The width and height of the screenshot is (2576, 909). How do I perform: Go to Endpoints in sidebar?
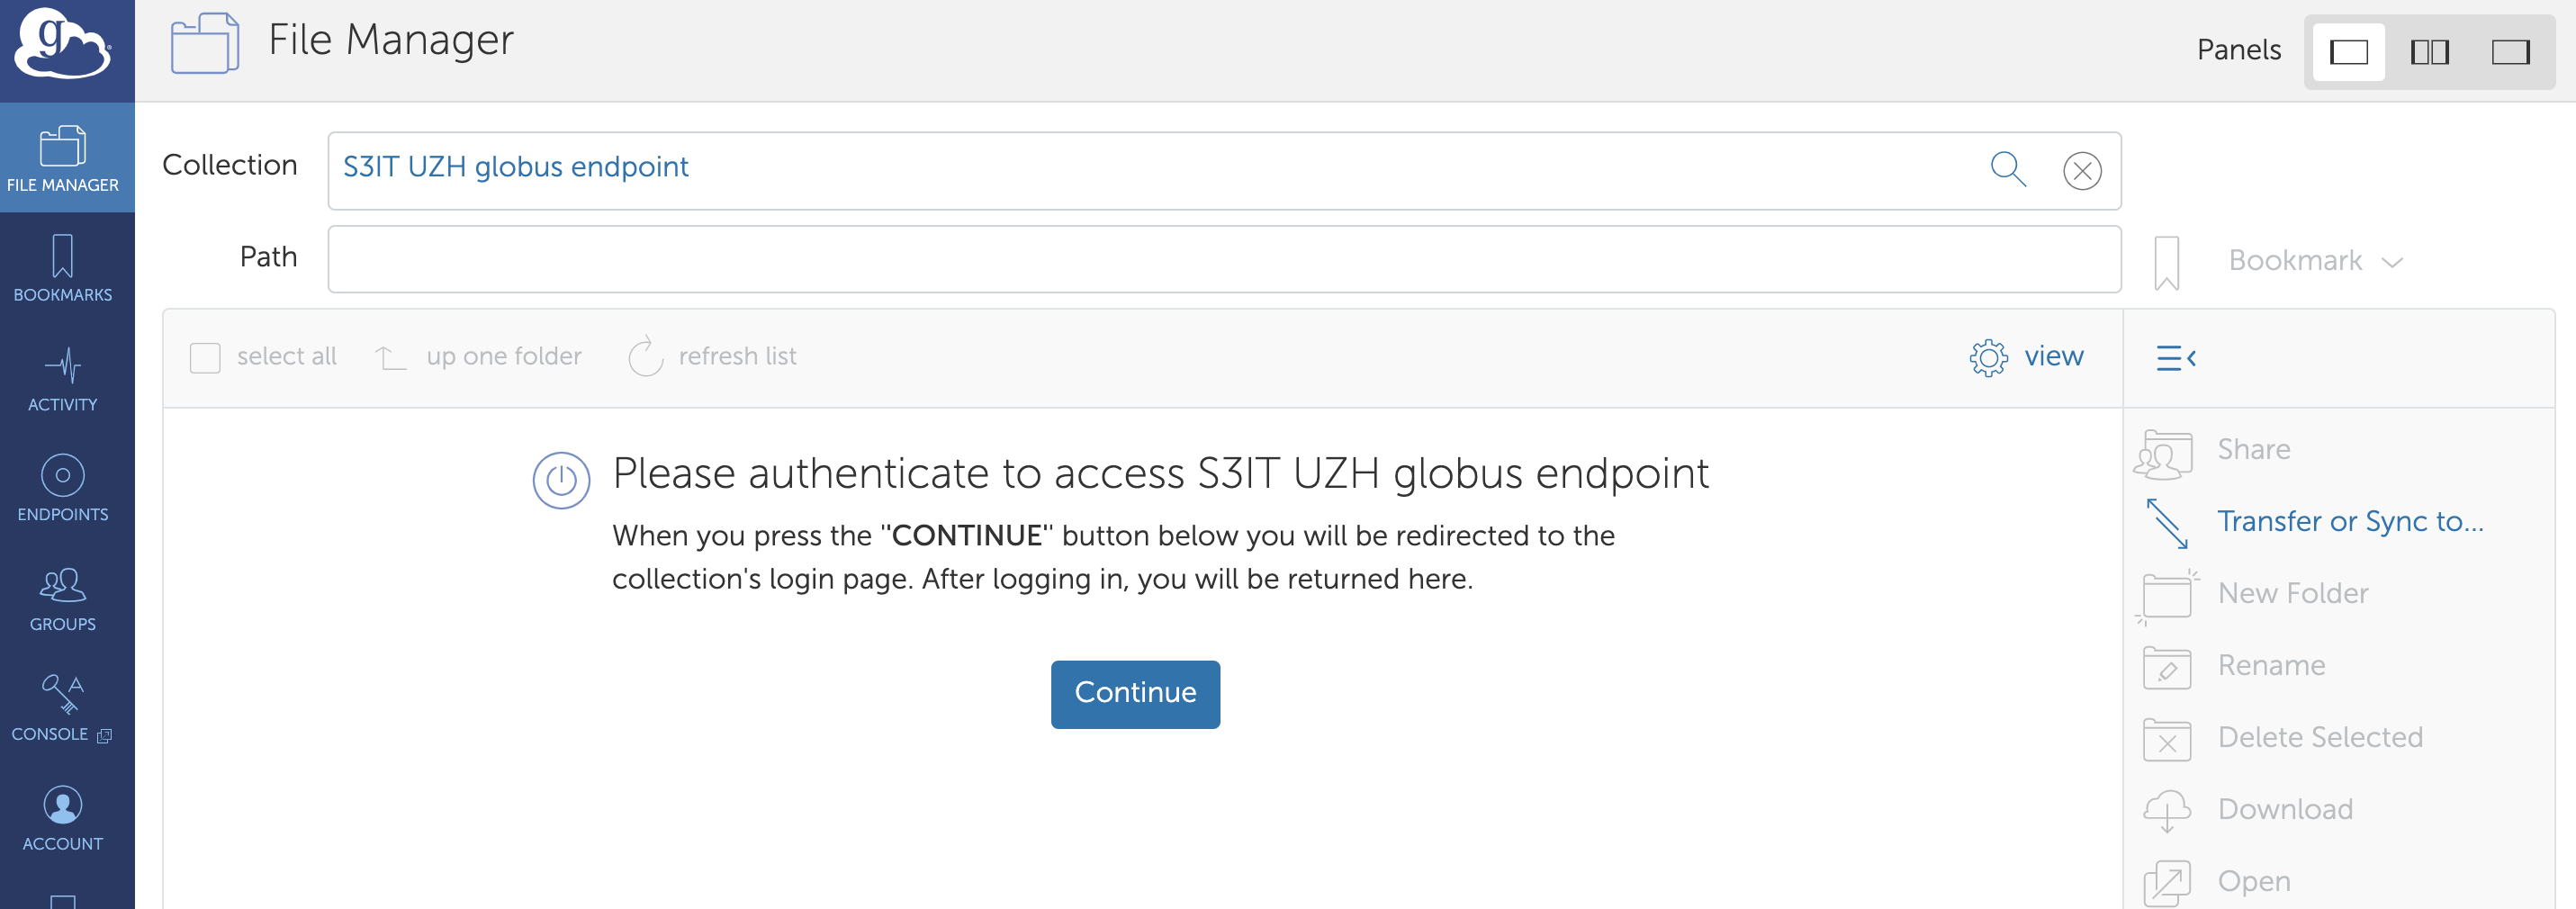pos(62,488)
